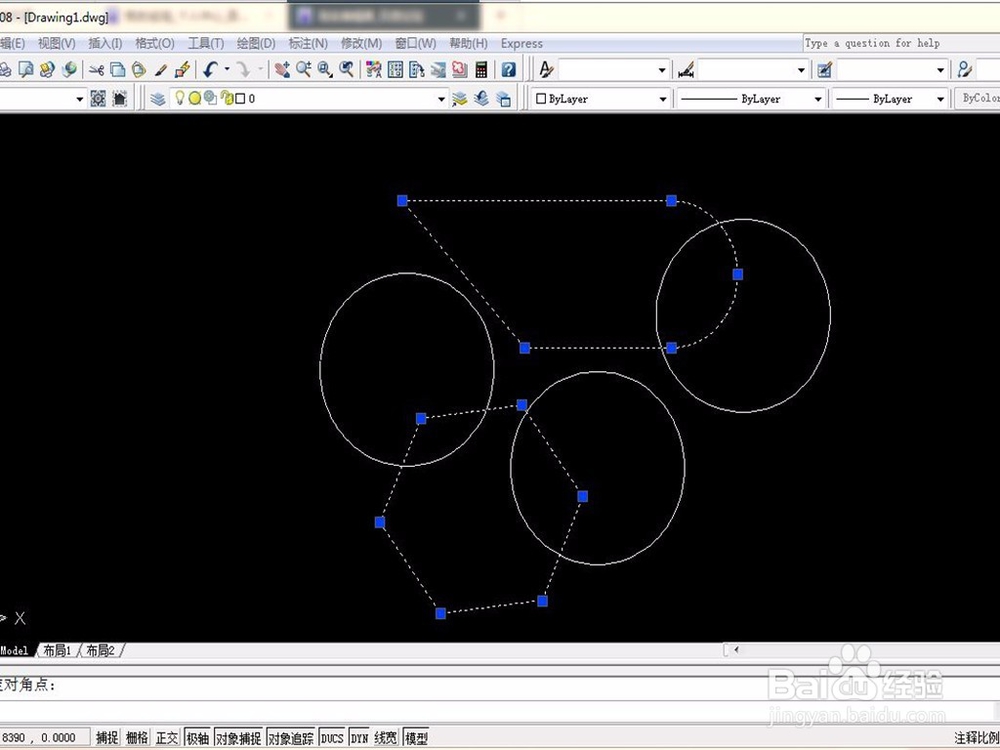Click the 'Type a question for help' box
The image size is (1000, 750).
(901, 43)
